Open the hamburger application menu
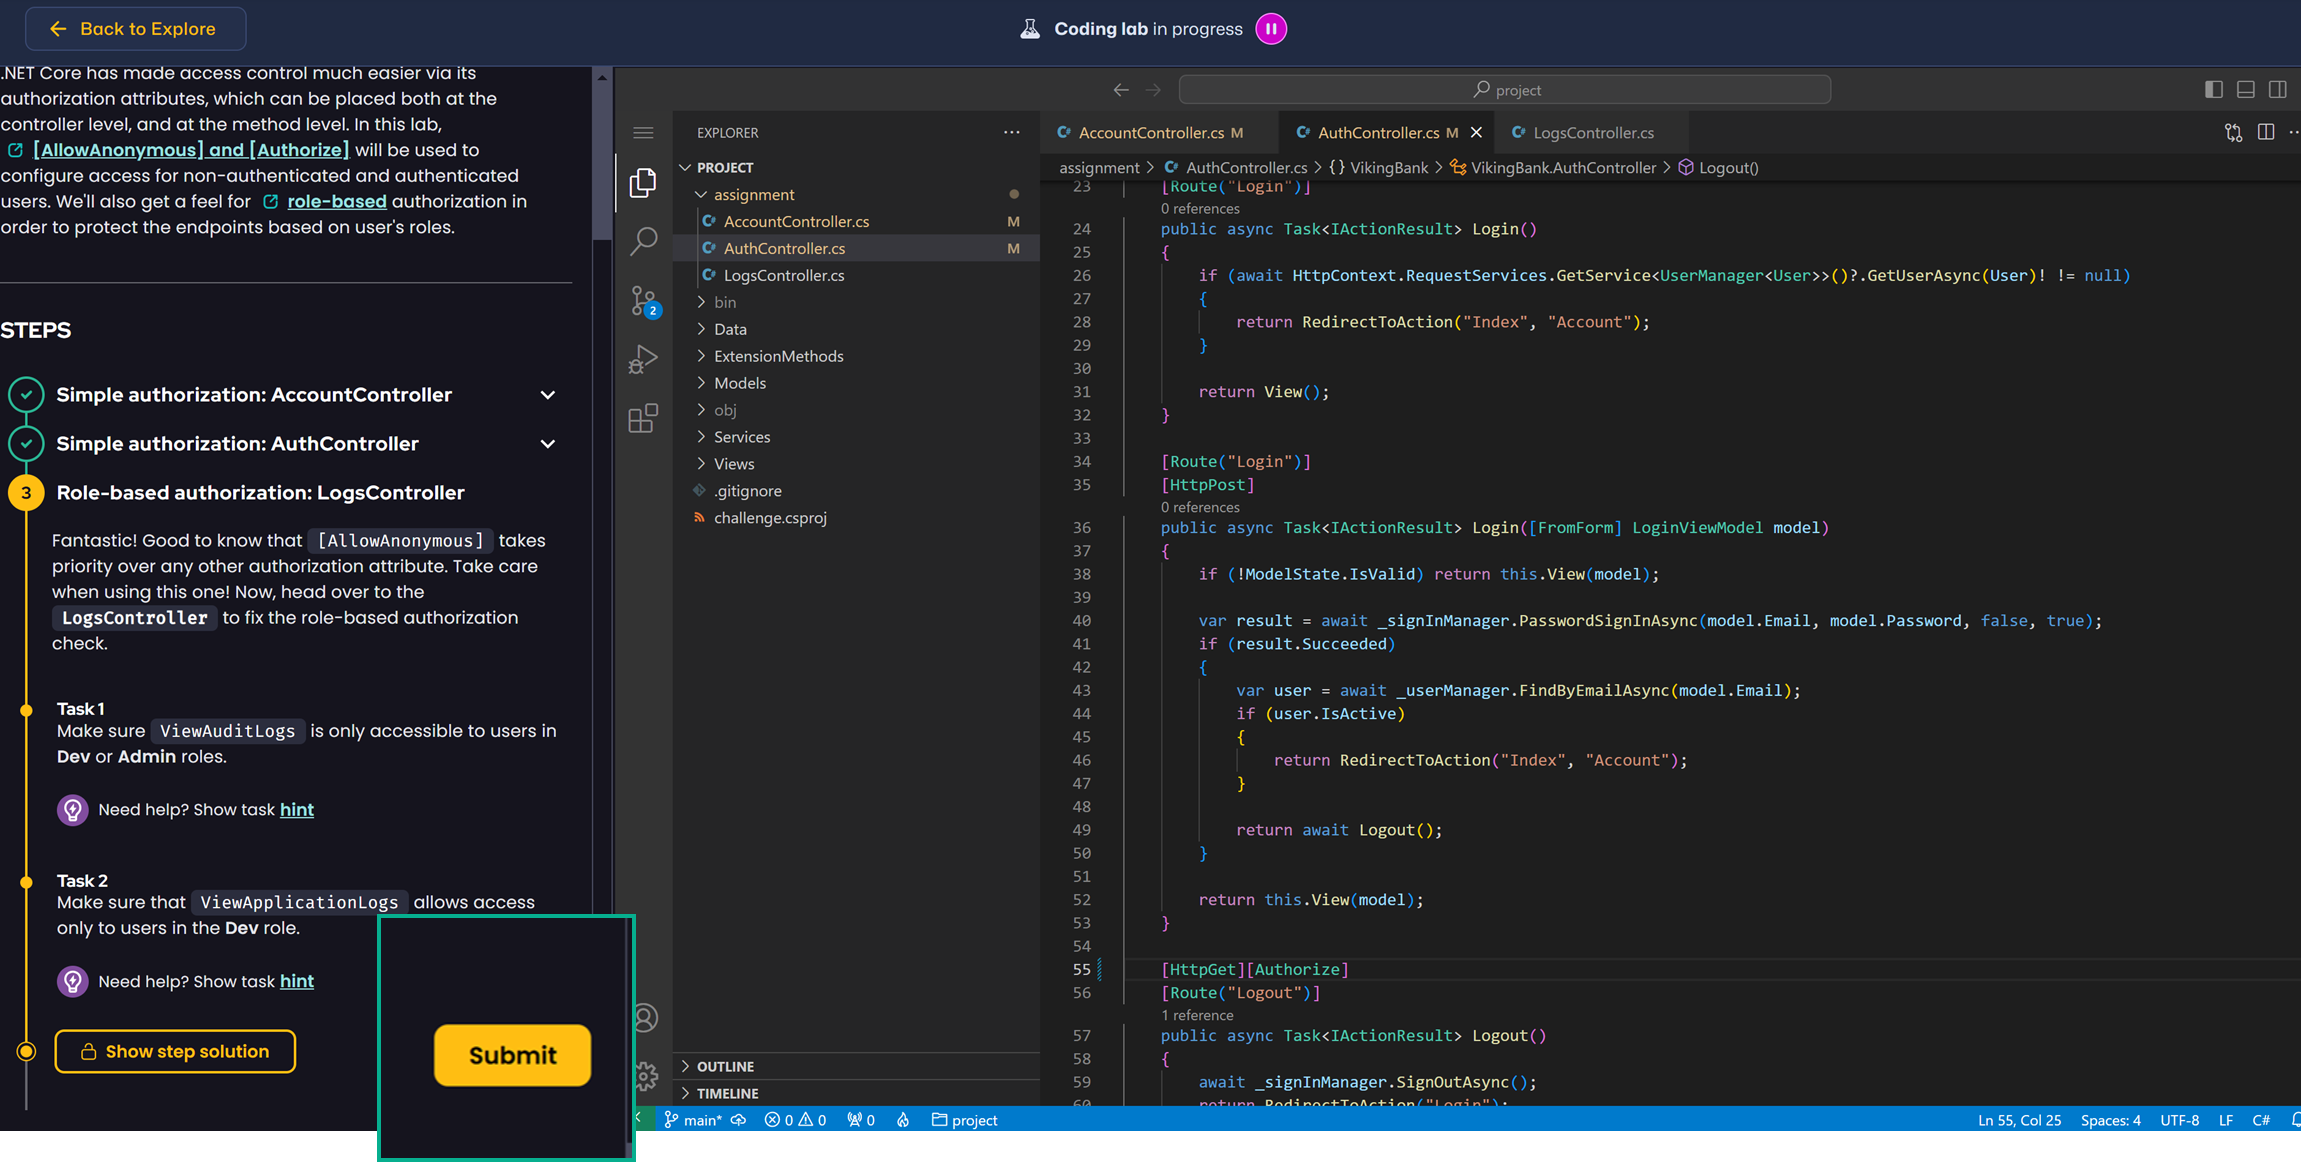Image resolution: width=2301 pixels, height=1162 pixels. click(643, 133)
